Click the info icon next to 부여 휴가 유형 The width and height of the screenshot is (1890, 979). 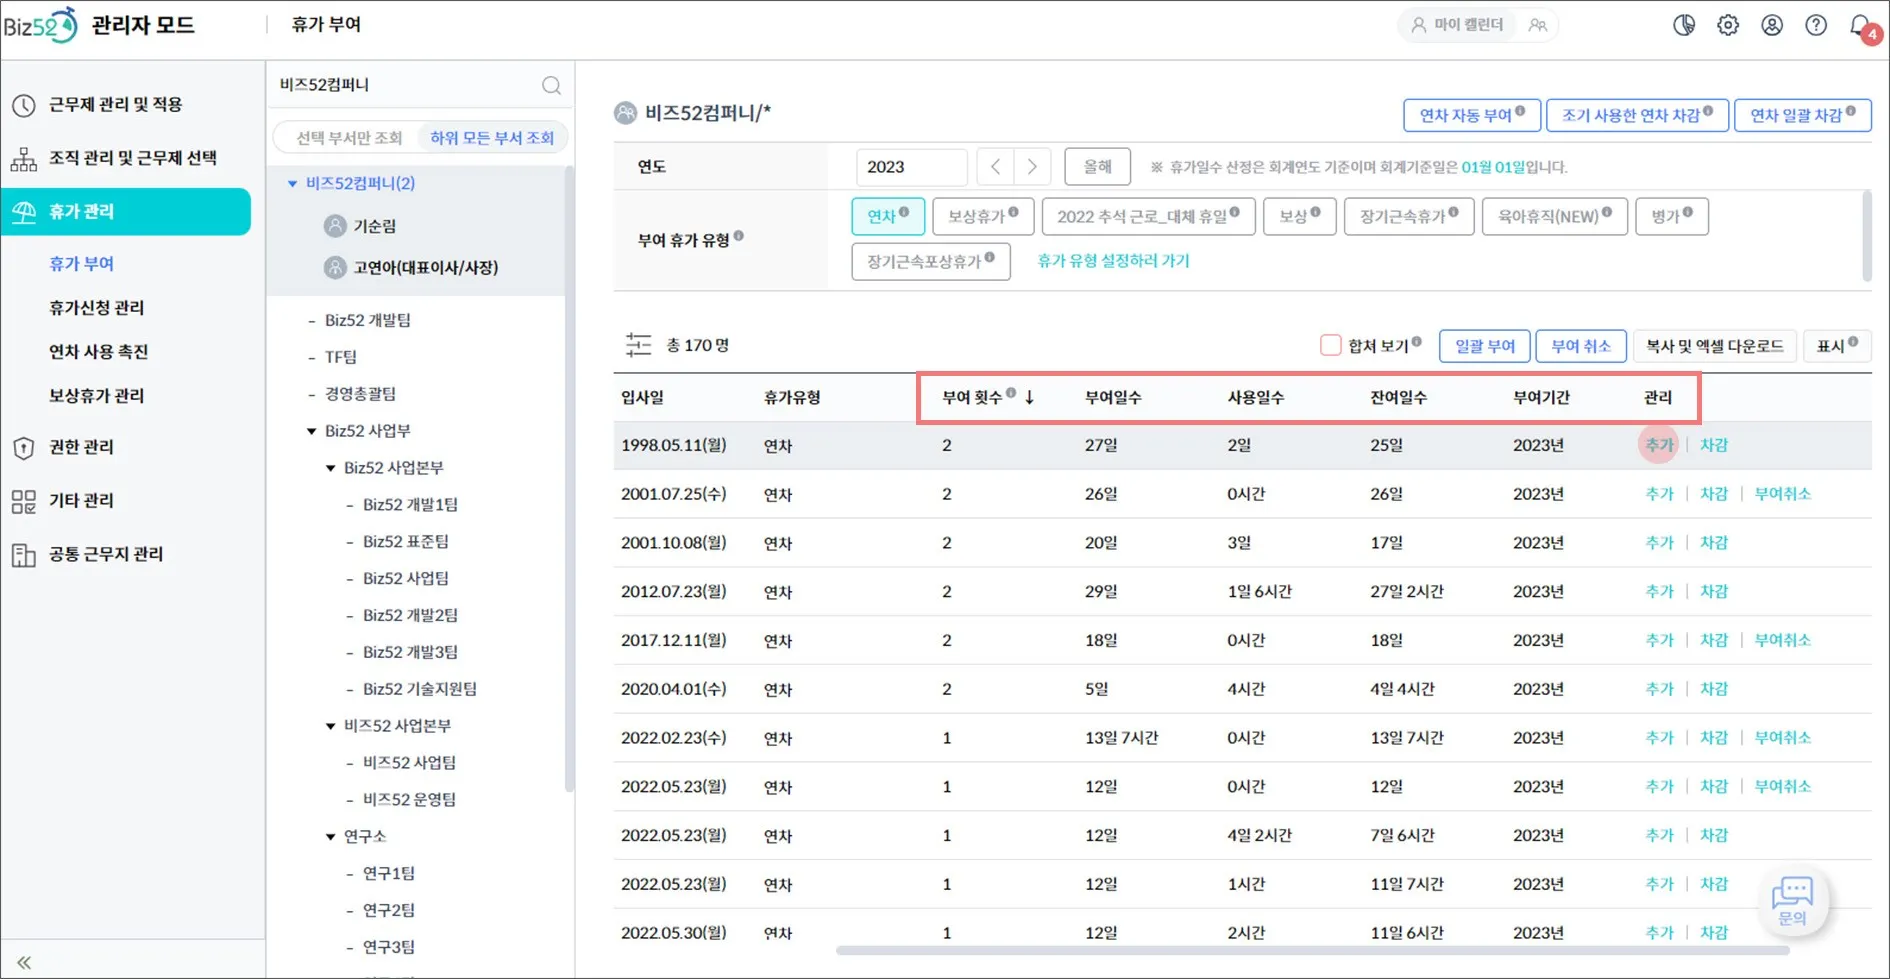[738, 236]
